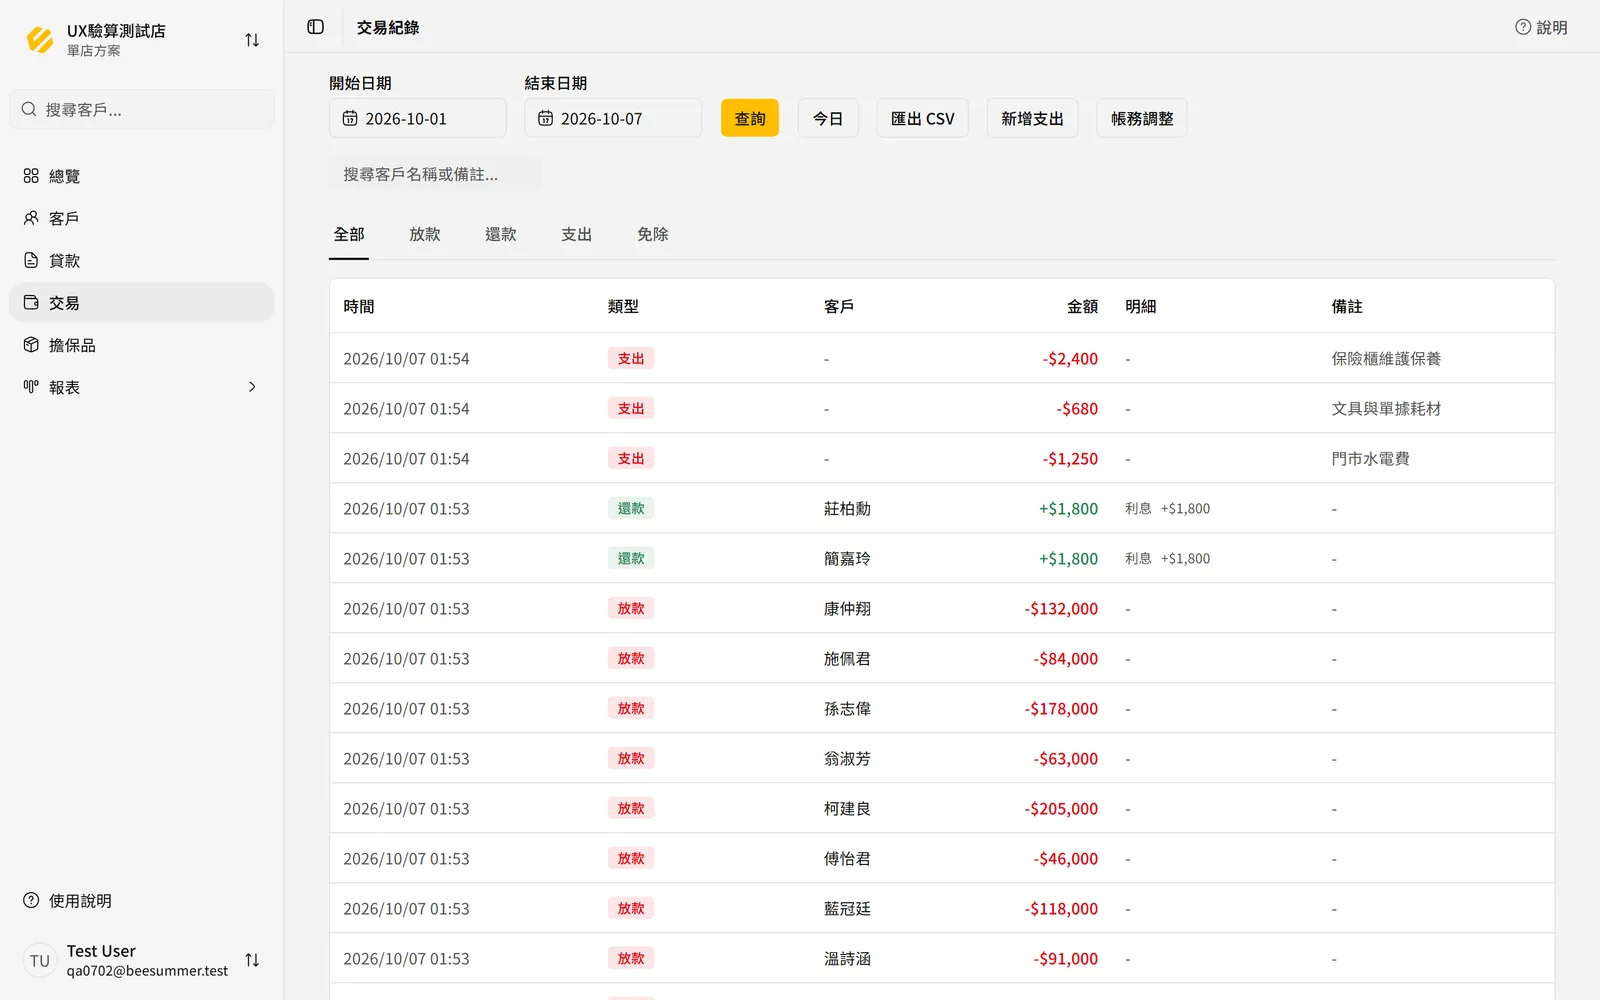The width and height of the screenshot is (1600, 1000).
Task: Click the yellow 查詢 button
Action: (750, 118)
